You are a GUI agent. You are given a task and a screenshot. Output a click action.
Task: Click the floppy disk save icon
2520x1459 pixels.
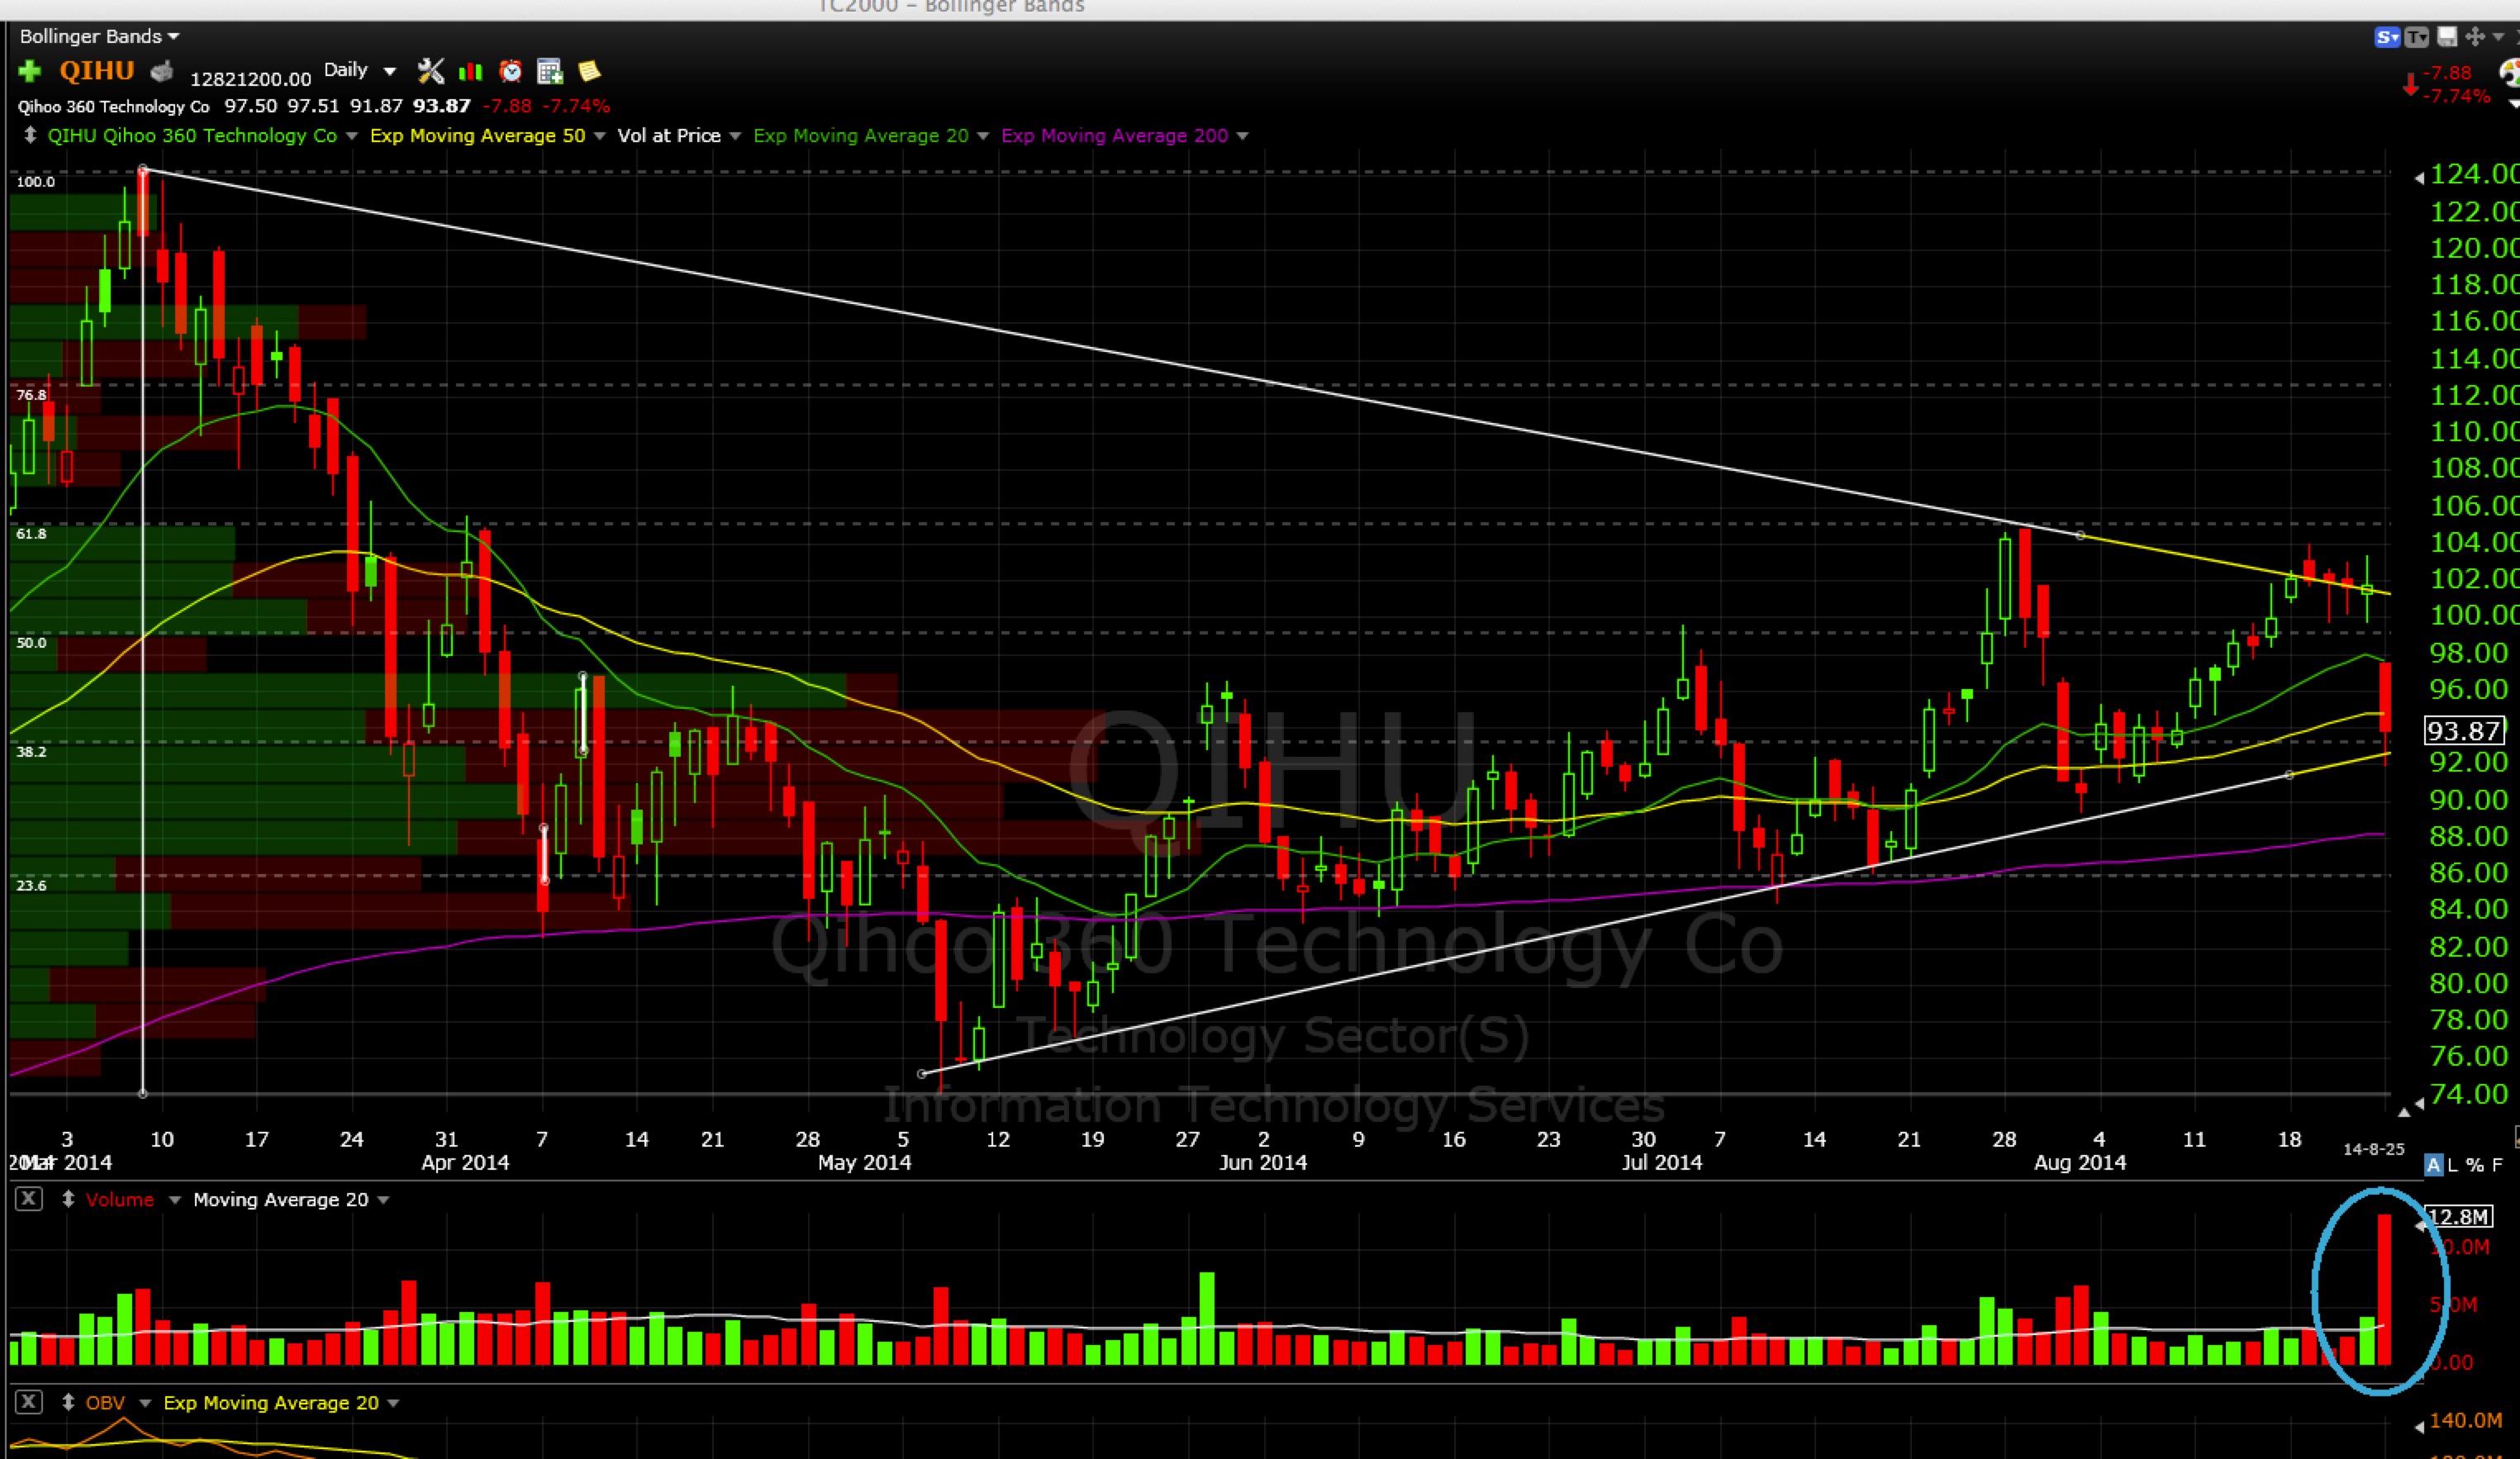tap(2446, 37)
